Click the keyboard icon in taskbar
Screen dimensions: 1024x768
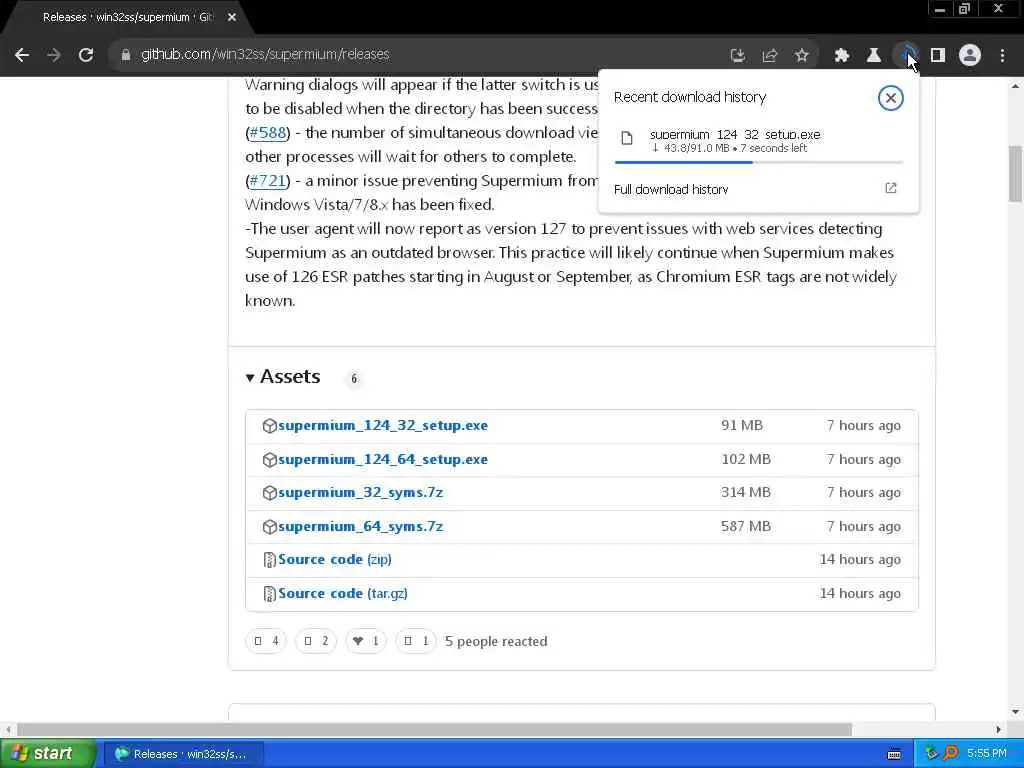tap(894, 754)
